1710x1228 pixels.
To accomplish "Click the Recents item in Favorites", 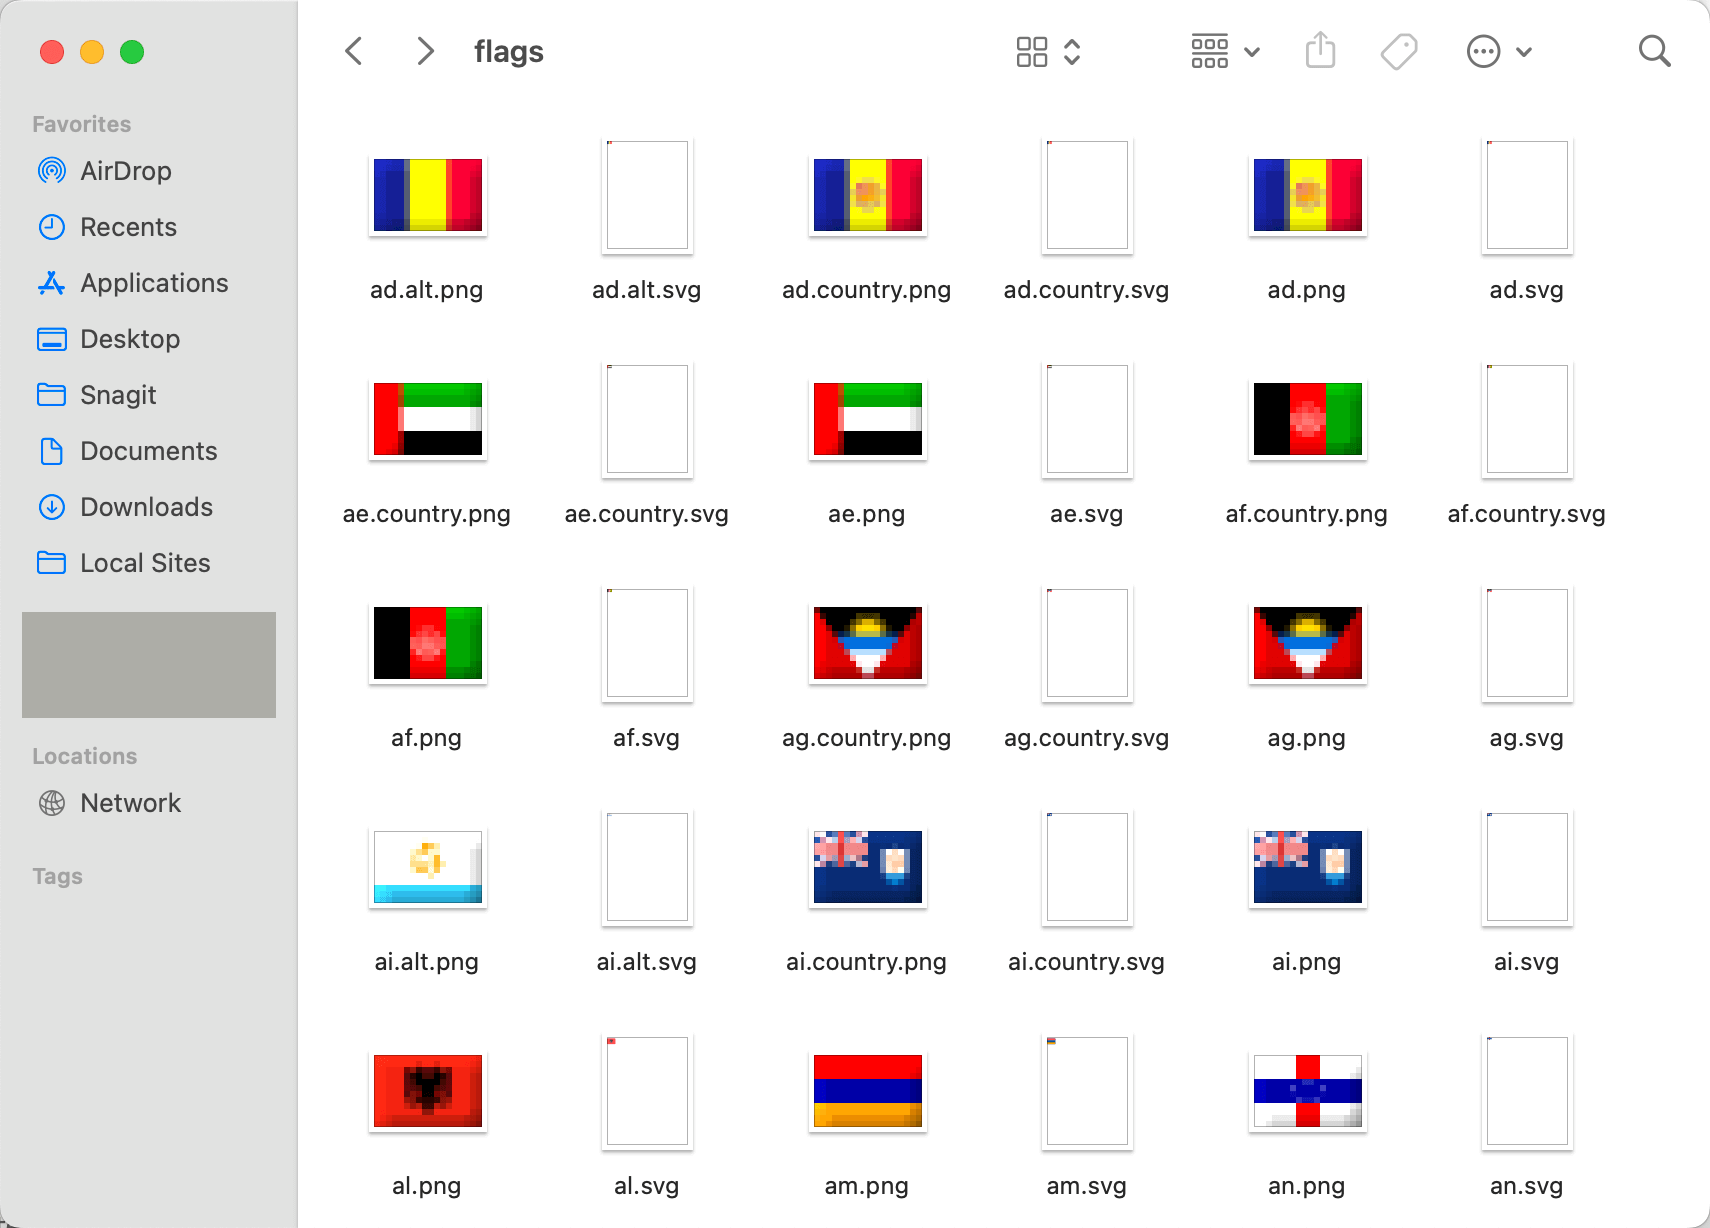I will point(128,227).
